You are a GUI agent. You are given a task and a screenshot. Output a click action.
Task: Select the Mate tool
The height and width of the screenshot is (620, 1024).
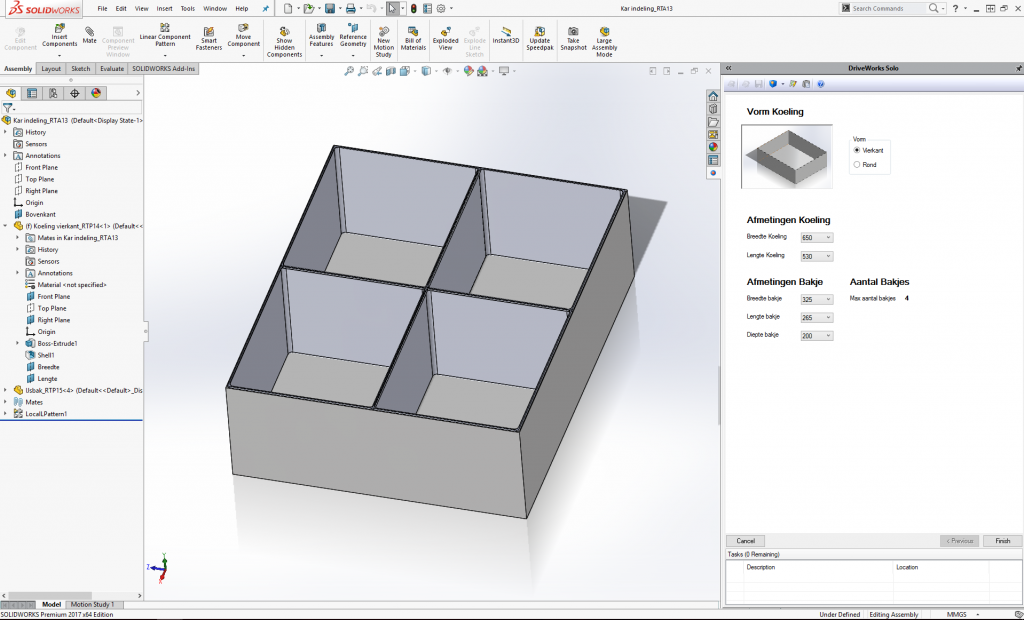(89, 35)
